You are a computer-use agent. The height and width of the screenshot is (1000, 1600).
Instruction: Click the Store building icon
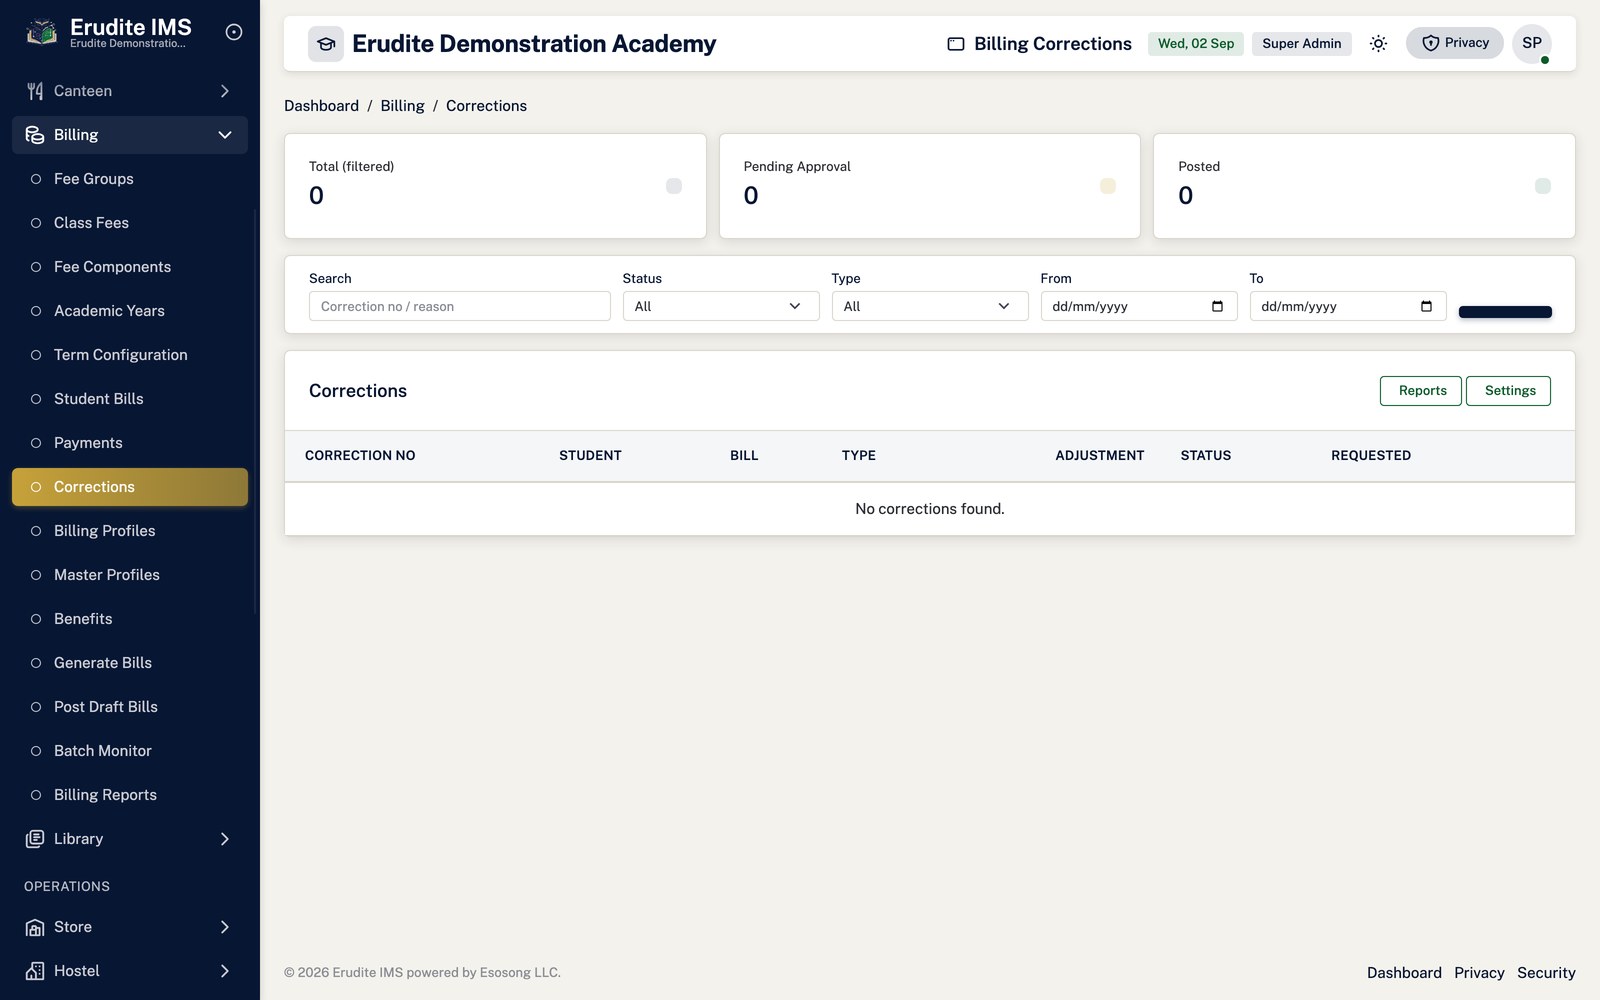tap(35, 927)
